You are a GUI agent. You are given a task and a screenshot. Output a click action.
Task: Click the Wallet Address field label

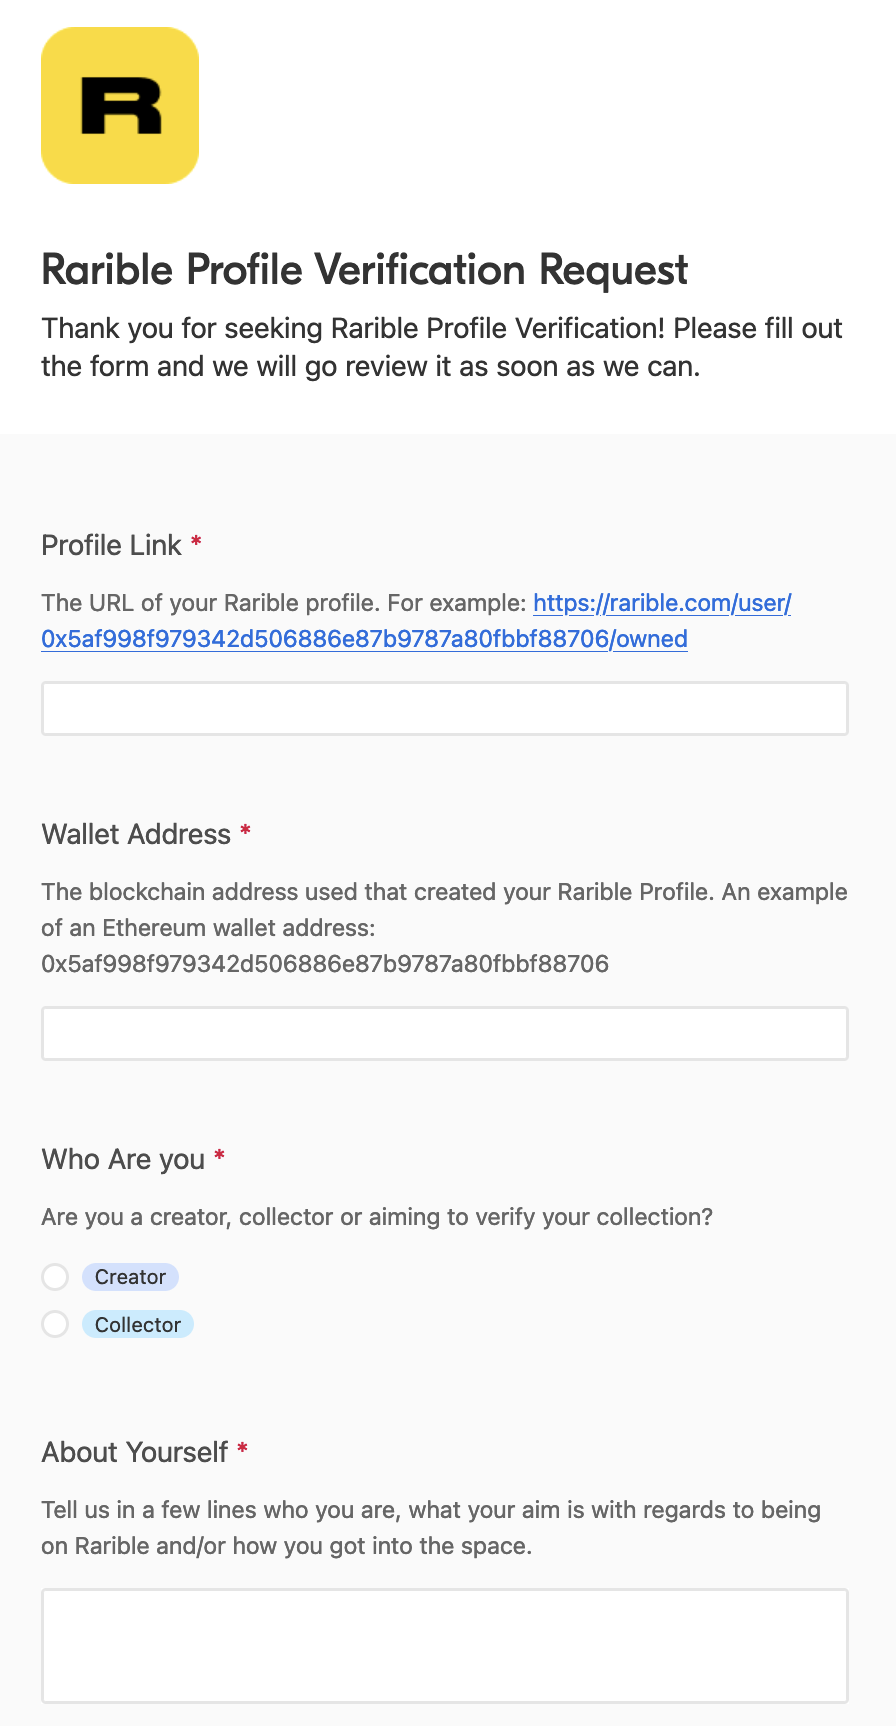coord(136,834)
